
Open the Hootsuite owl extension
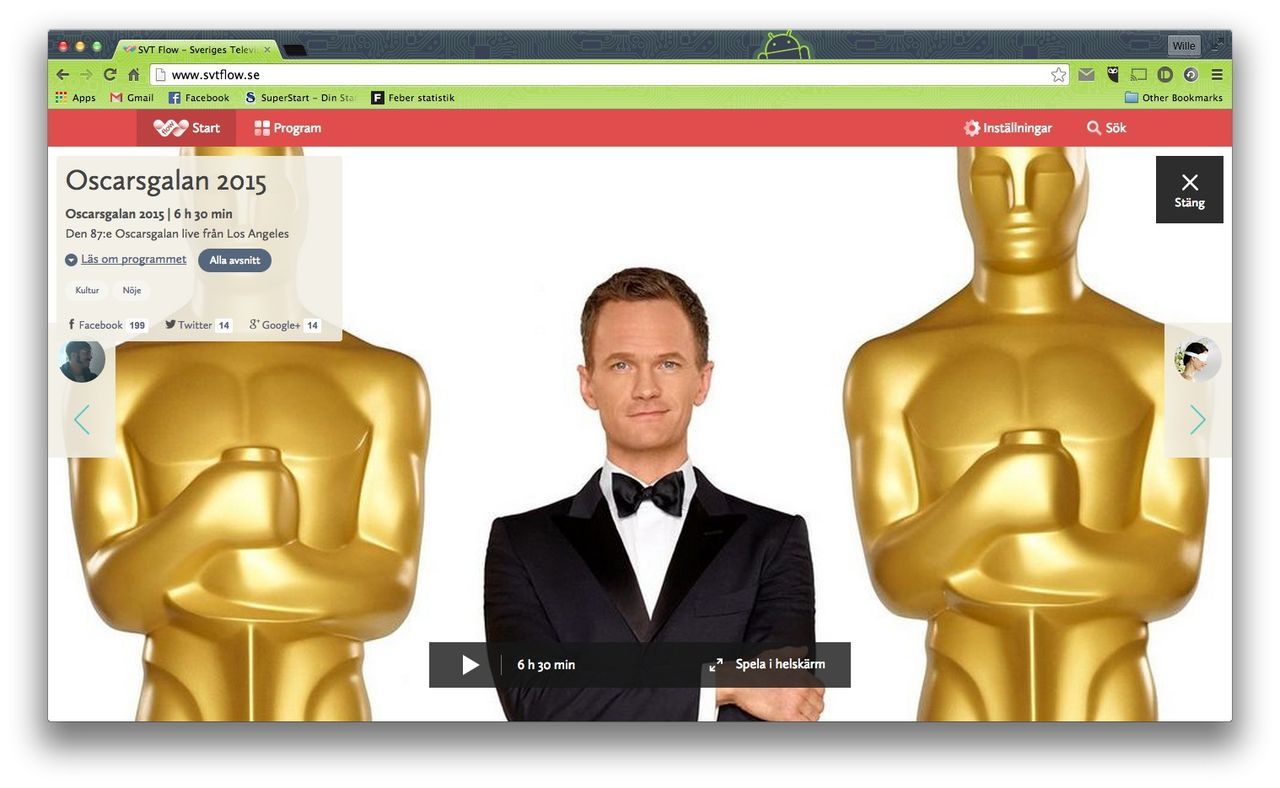[1113, 75]
